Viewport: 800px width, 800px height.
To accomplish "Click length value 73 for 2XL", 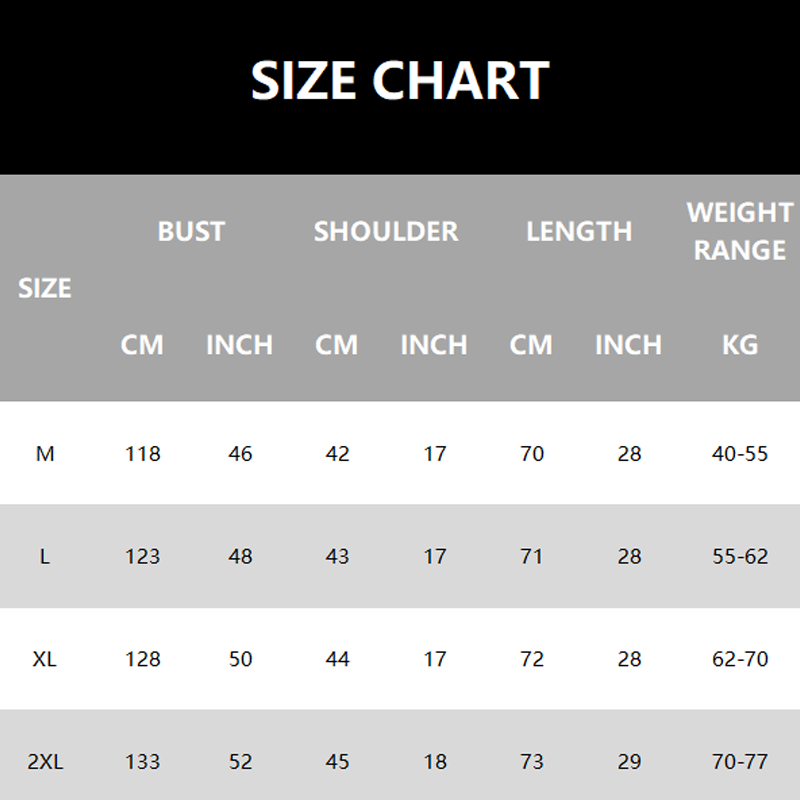I will pyautogui.click(x=532, y=762).
